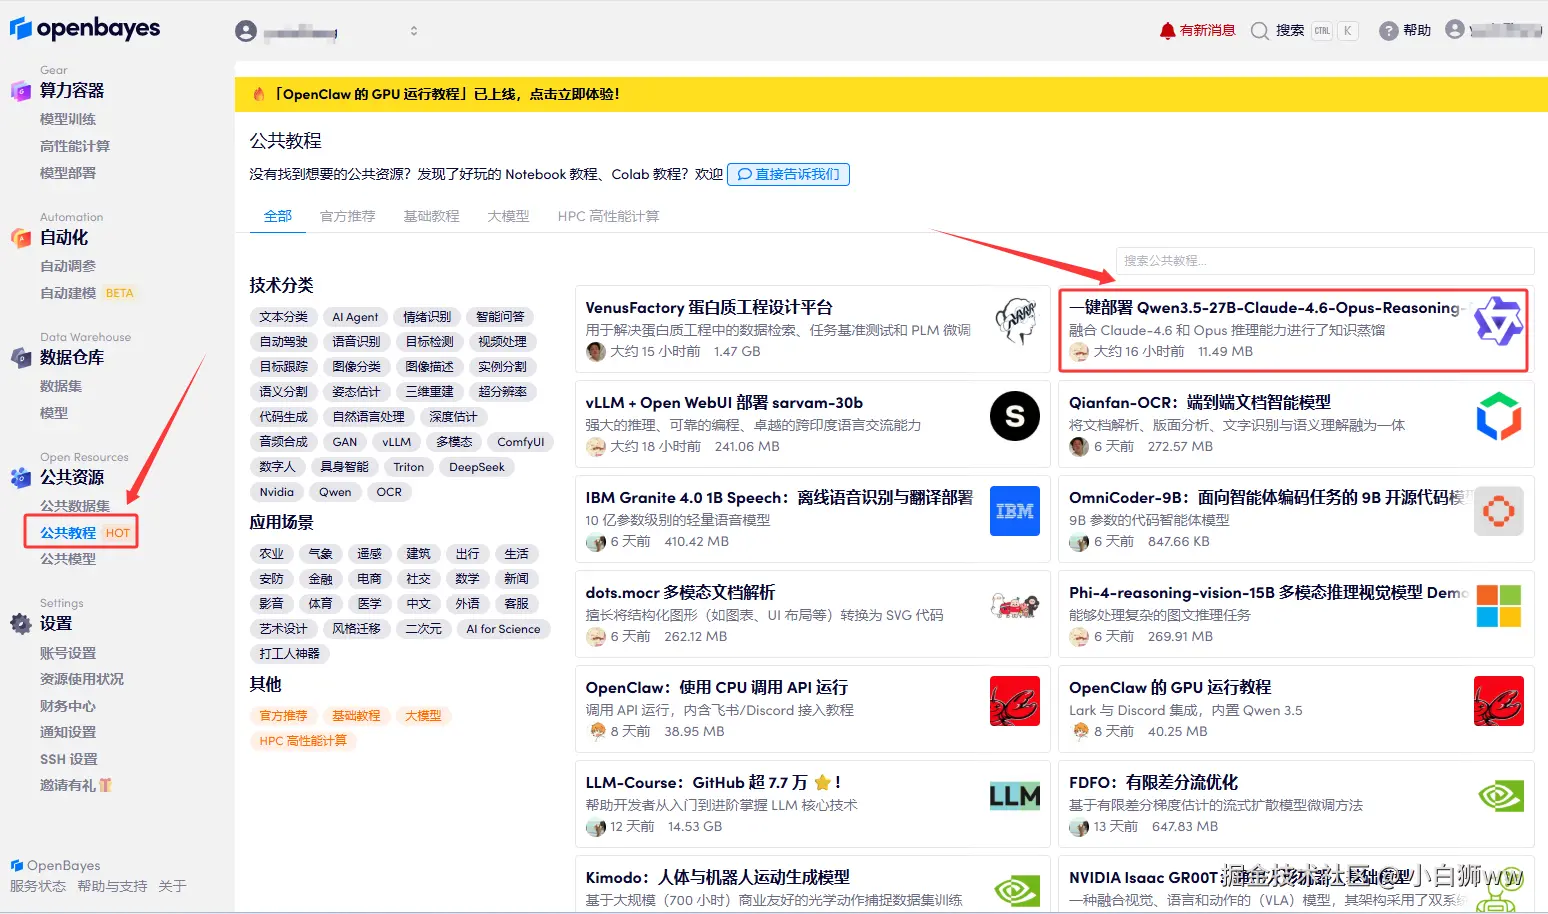Click the IBM logo thumbnail
Screen dimensions: 1548x914
pyautogui.click(x=1015, y=511)
